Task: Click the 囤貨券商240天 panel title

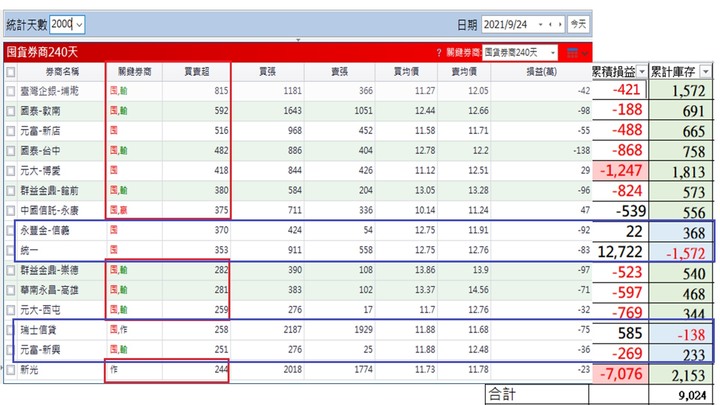Action: (42, 52)
